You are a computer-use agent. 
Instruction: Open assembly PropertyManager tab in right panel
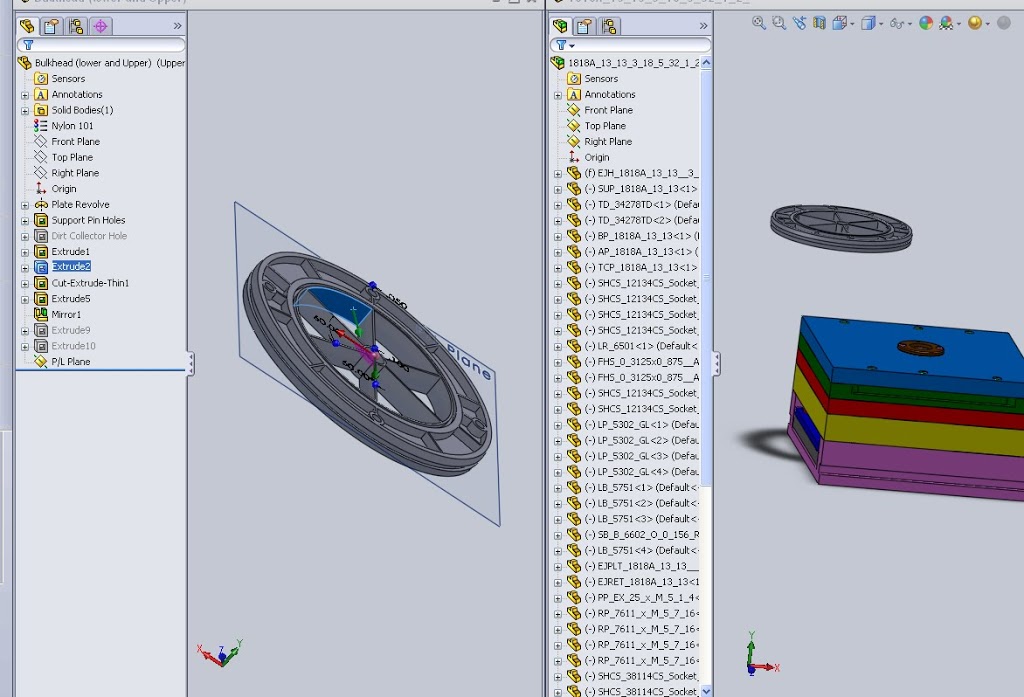coord(584,26)
